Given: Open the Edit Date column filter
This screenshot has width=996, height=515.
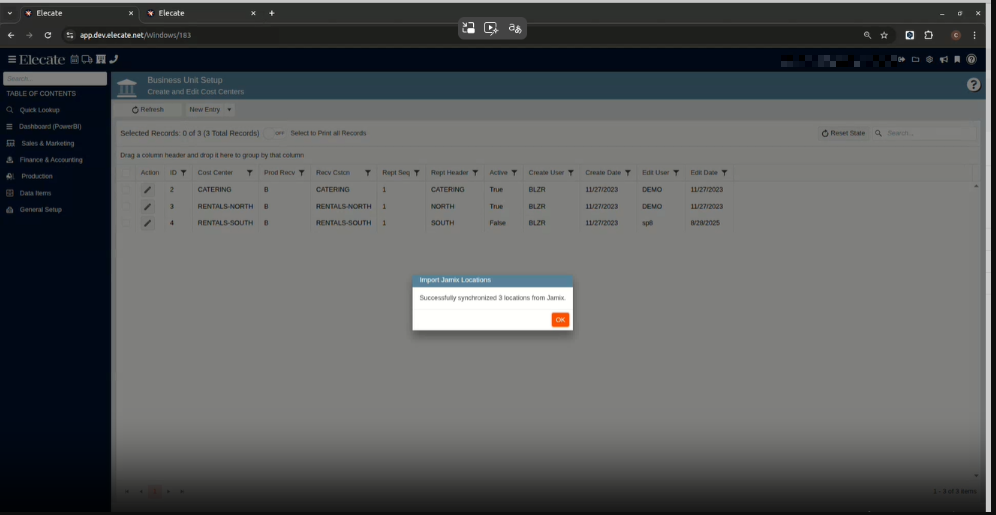Looking at the screenshot, I should [724, 173].
